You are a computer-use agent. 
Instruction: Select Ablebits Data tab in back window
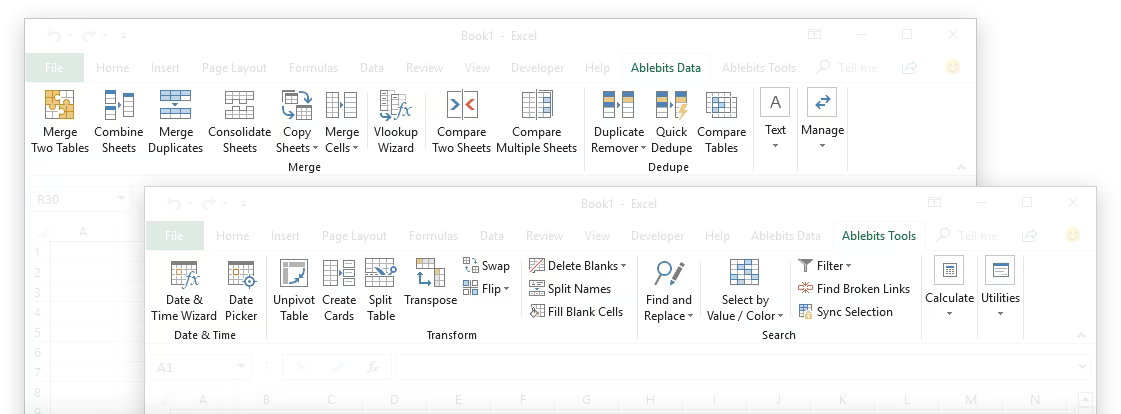pos(666,68)
